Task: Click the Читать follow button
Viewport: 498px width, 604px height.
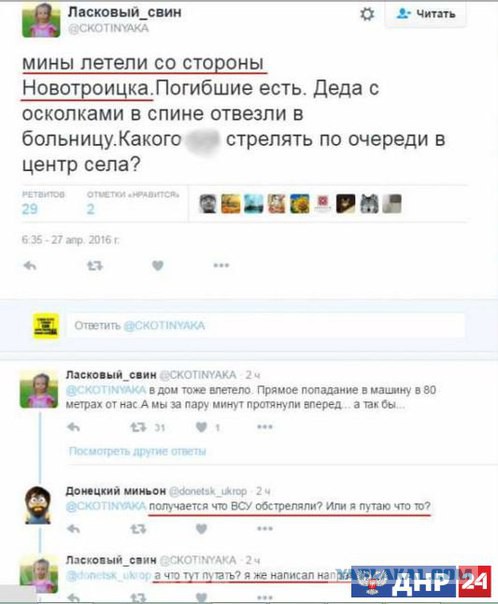Action: [x=426, y=14]
